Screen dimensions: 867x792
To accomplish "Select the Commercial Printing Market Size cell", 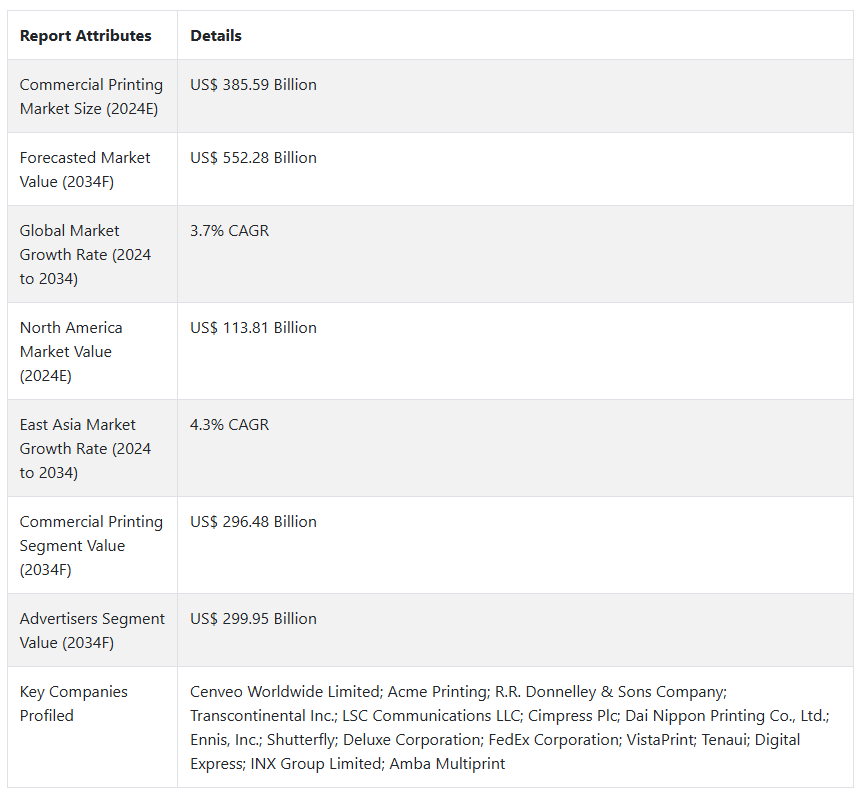I will point(91,97).
